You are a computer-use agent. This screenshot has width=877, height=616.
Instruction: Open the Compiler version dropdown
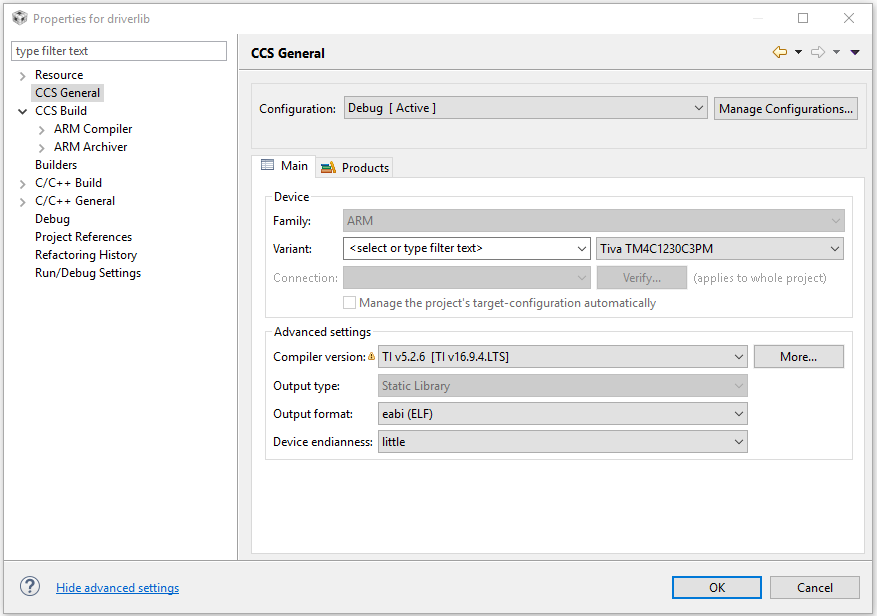click(x=563, y=356)
